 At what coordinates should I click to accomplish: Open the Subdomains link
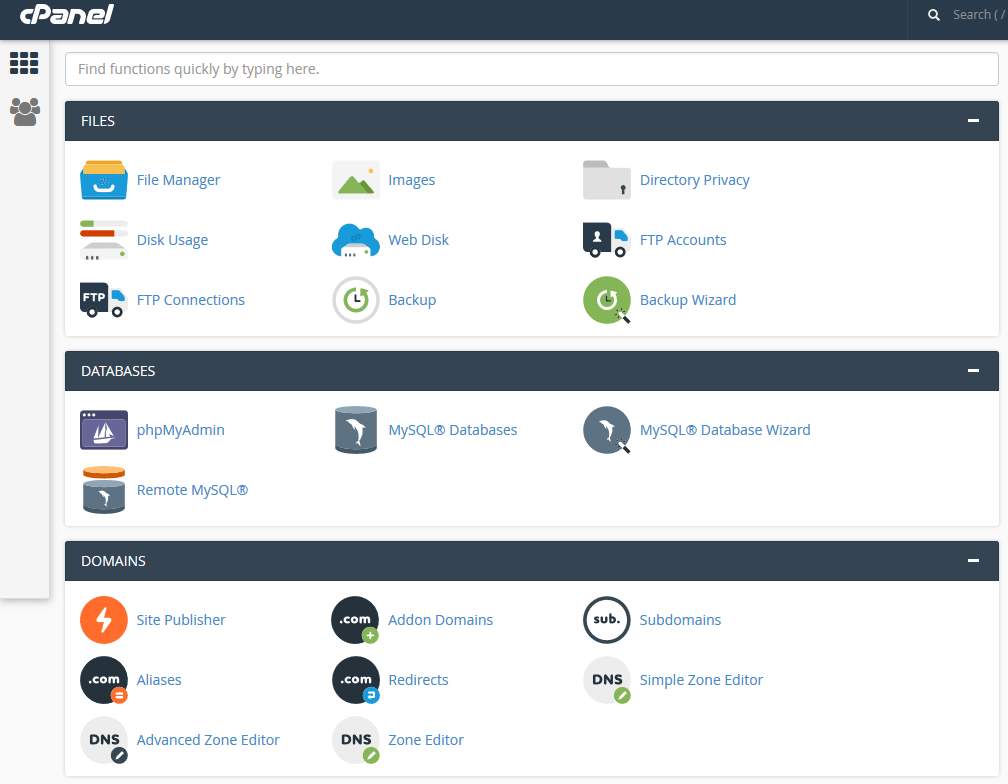click(x=680, y=620)
